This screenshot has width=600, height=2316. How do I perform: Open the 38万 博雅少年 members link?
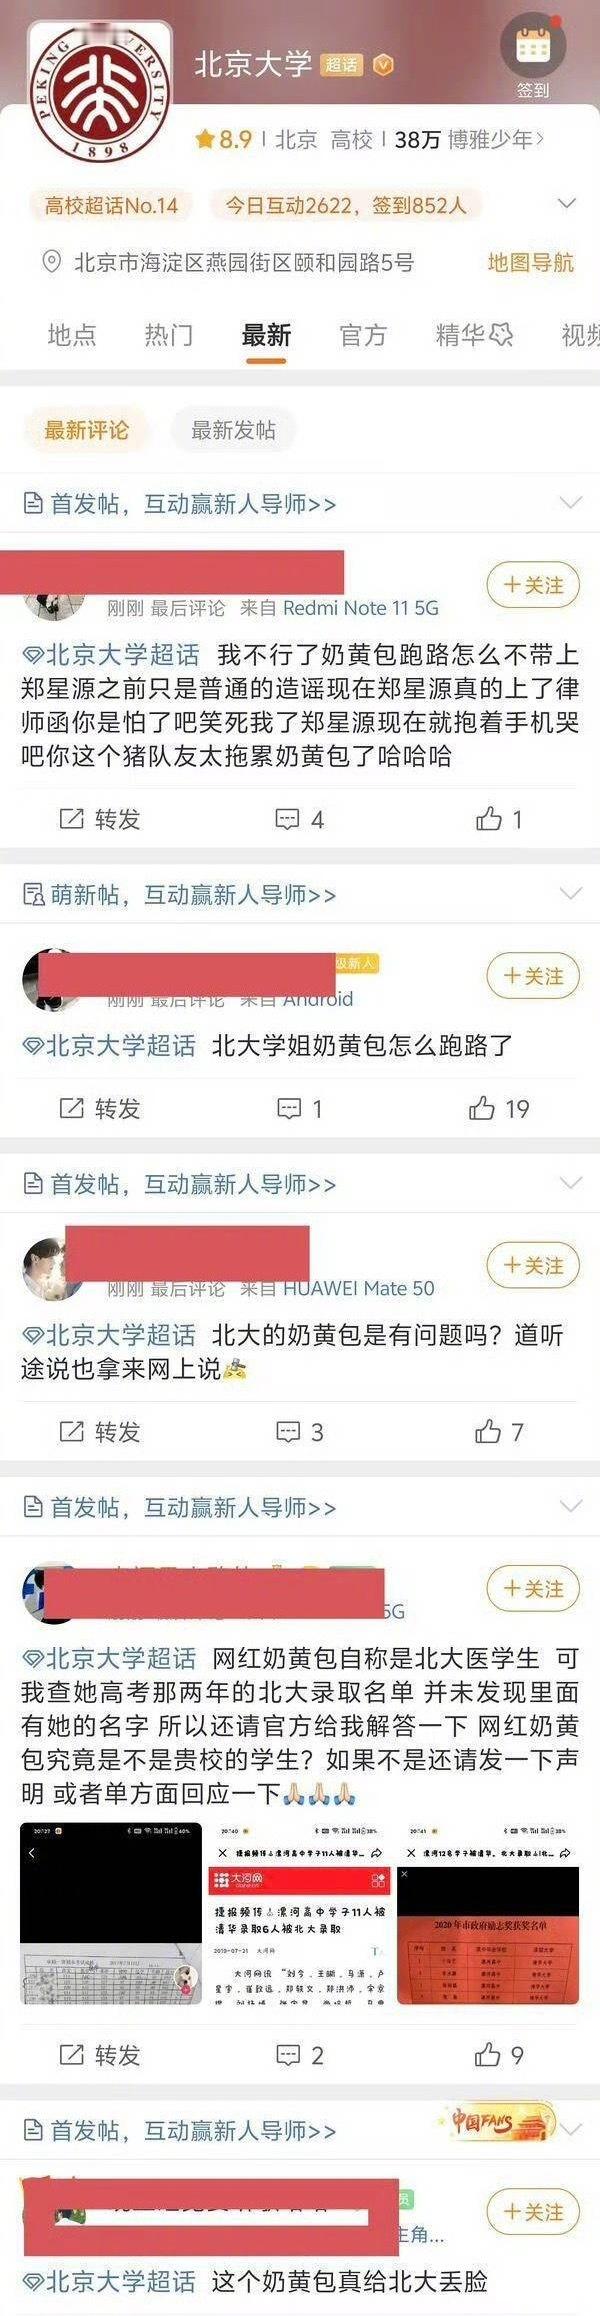point(469,140)
